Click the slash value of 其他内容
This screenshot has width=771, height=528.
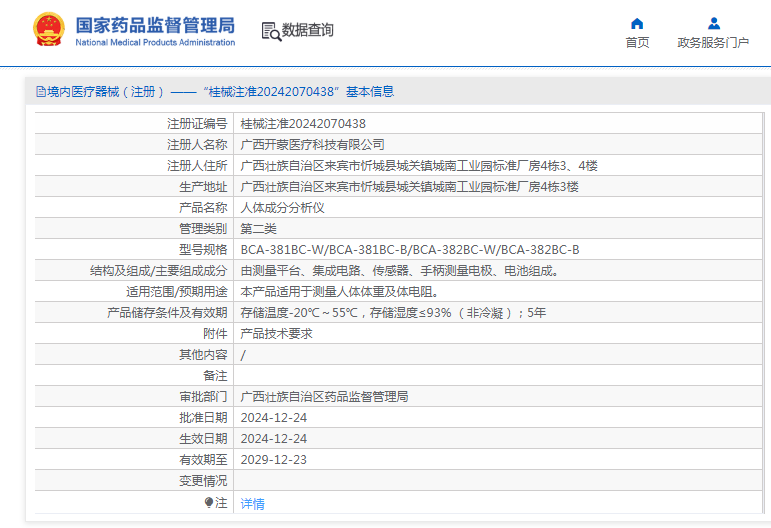[243, 355]
